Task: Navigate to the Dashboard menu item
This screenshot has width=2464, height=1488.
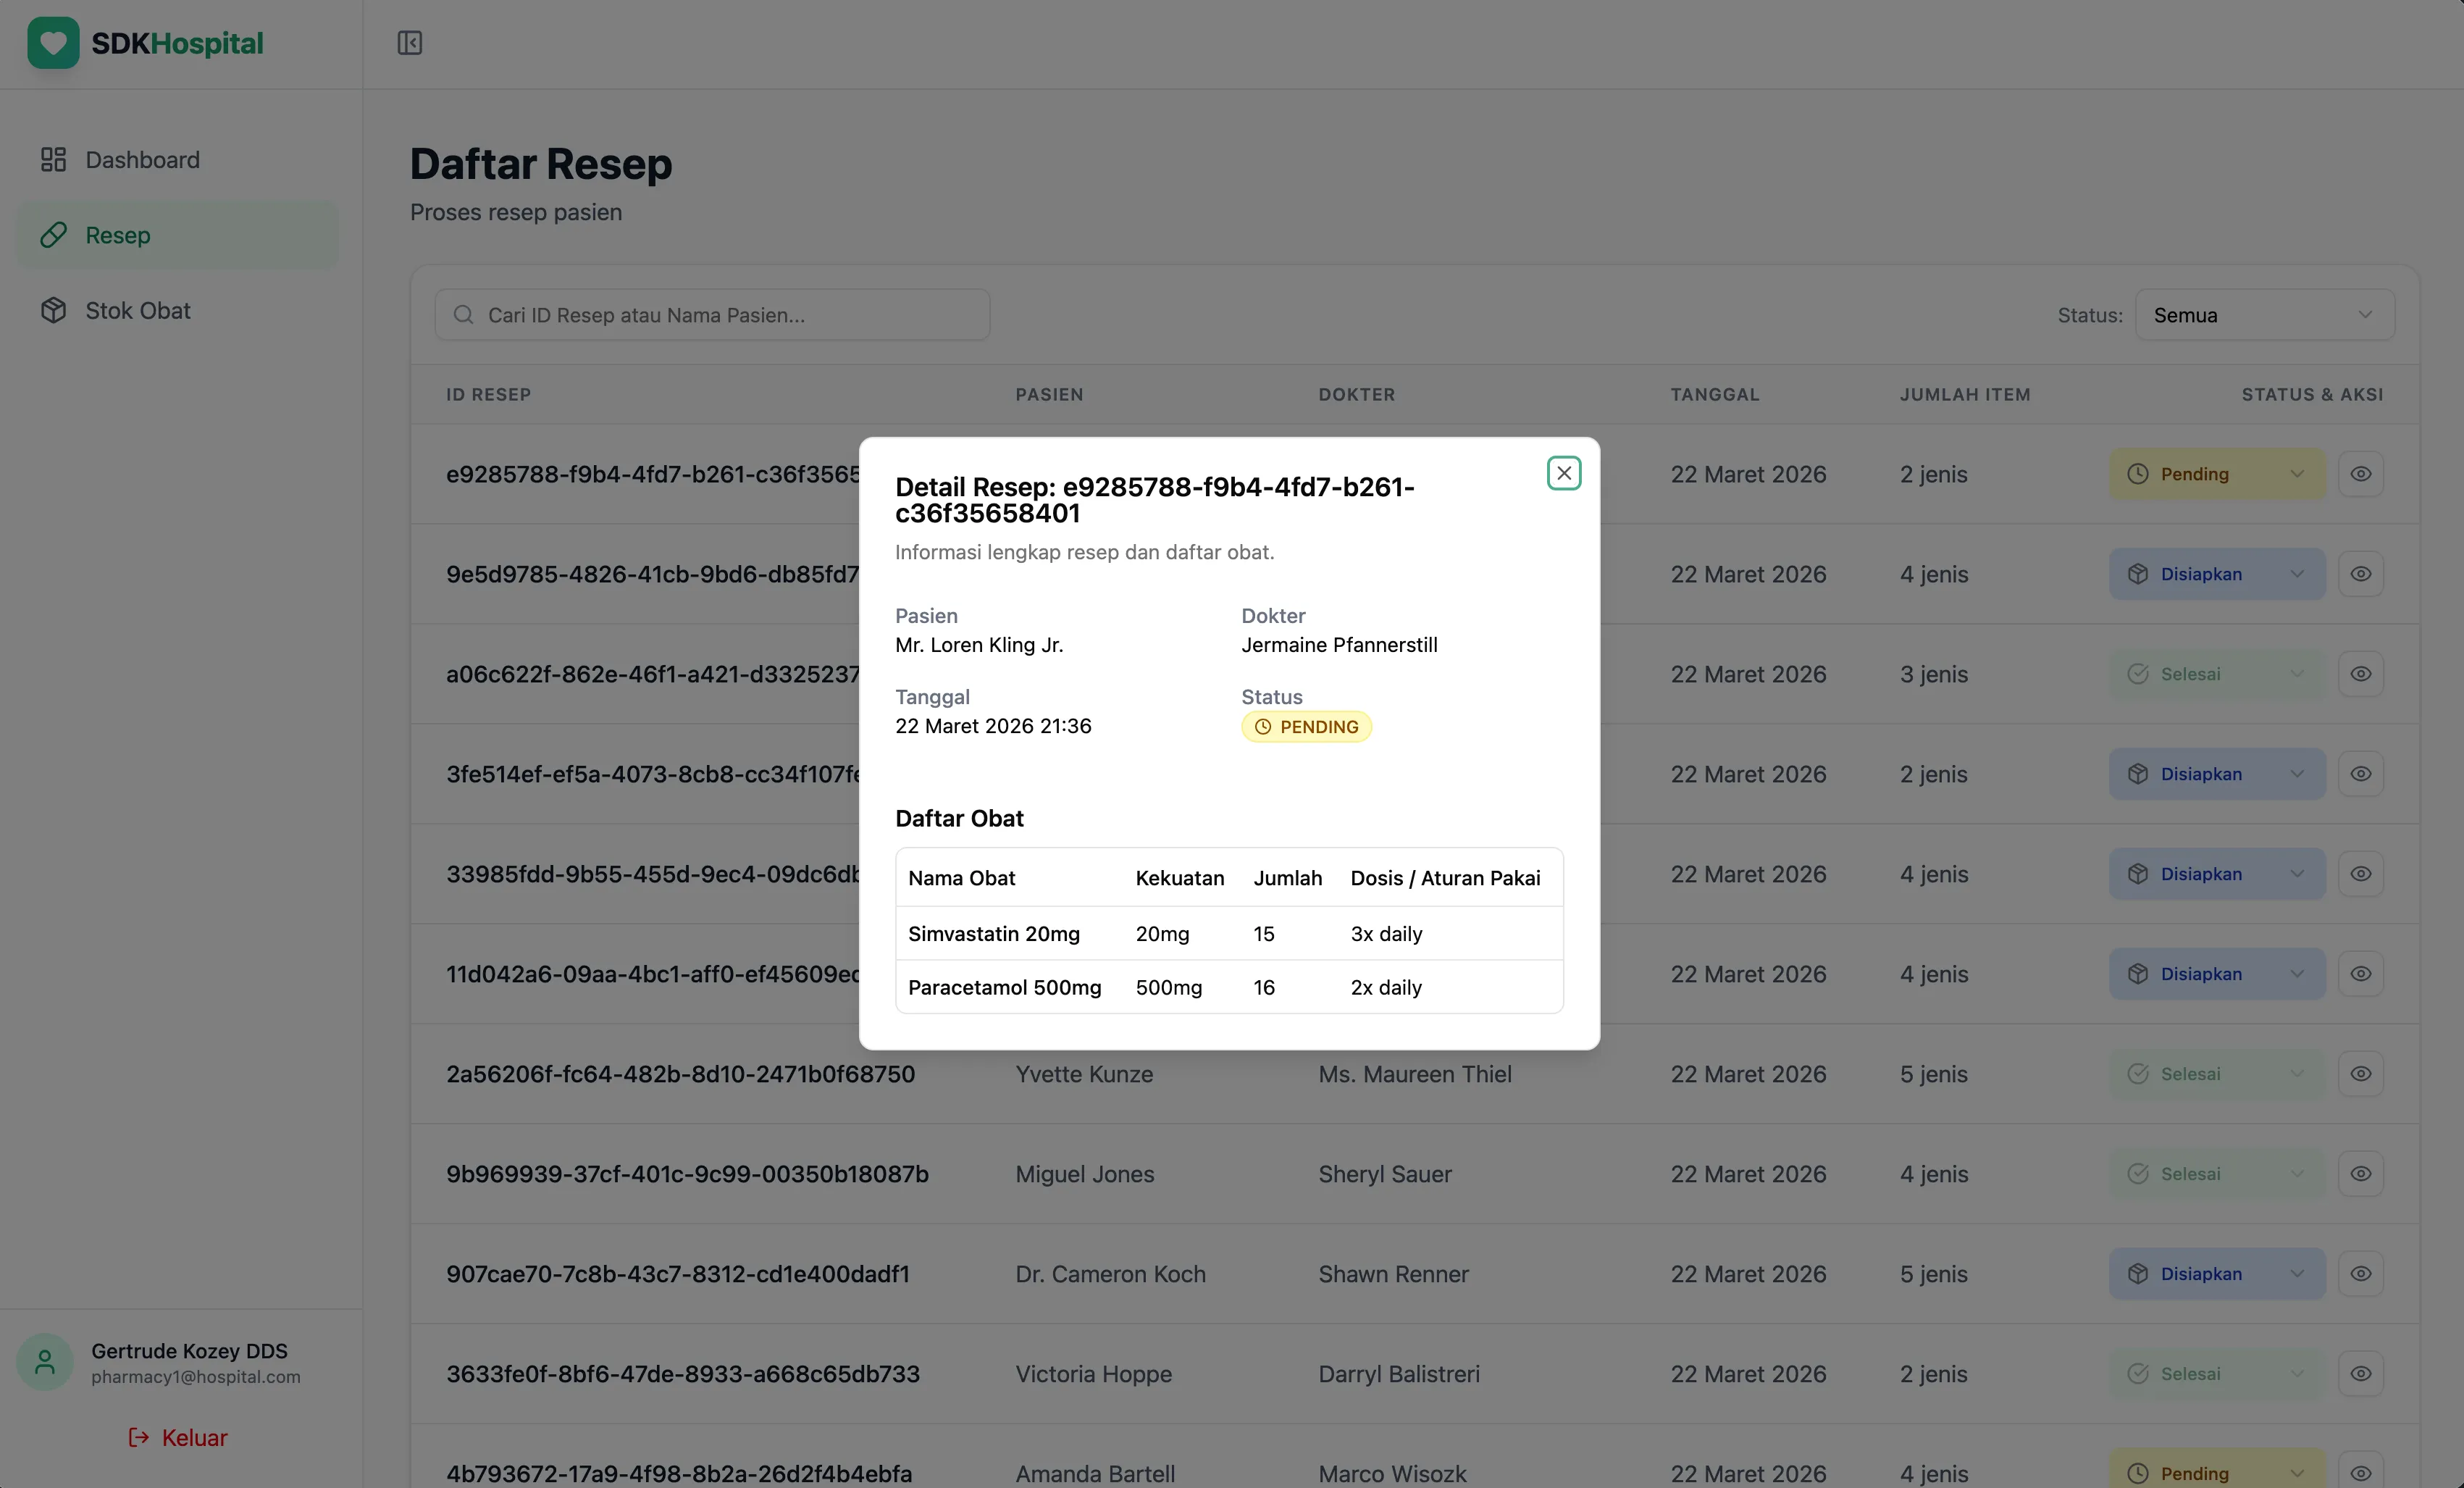Action: (x=141, y=159)
